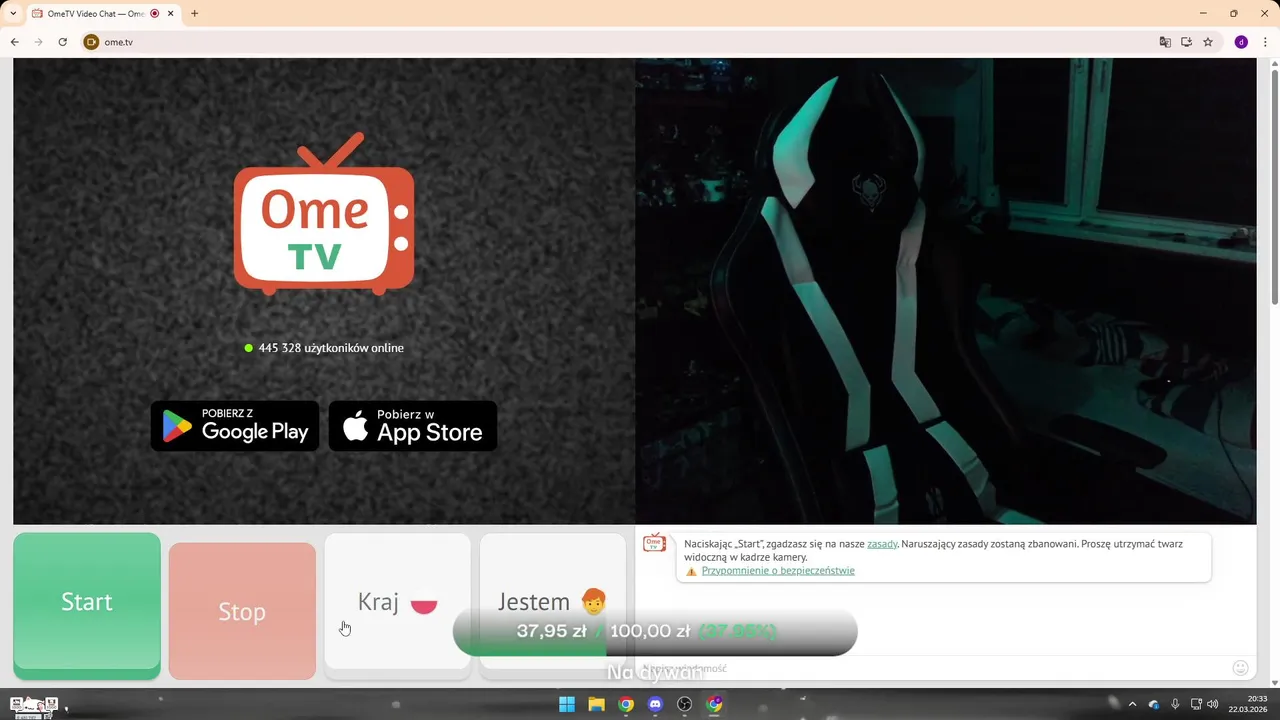
Task: Open the Chrome profile avatar
Action: [x=1241, y=42]
